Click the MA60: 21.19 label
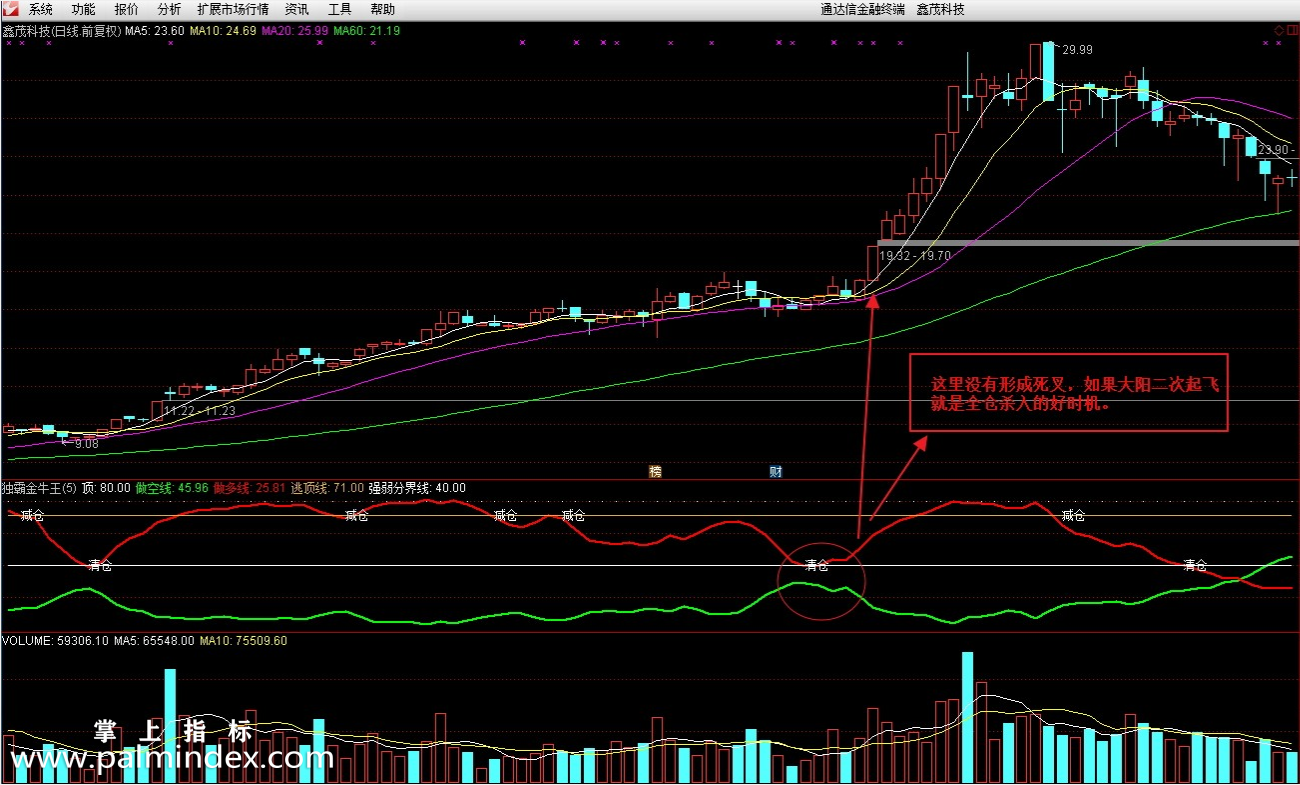 [x=367, y=31]
